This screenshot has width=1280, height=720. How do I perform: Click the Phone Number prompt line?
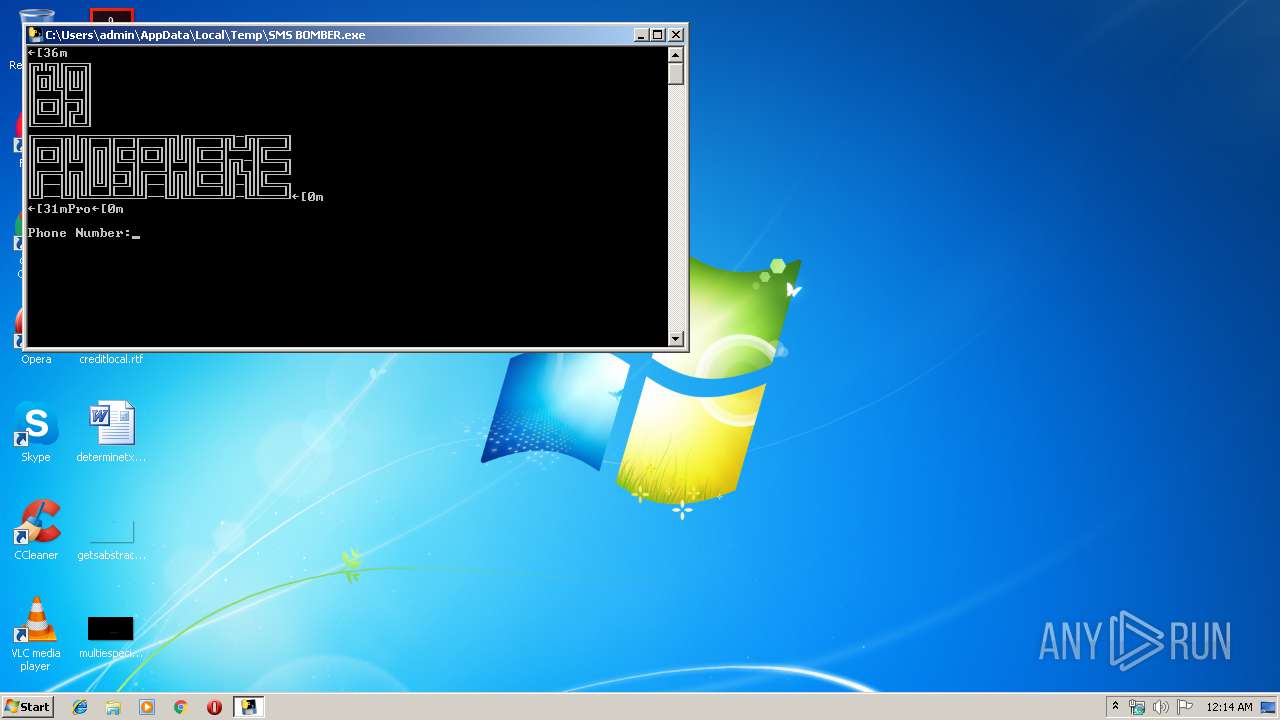pos(84,233)
